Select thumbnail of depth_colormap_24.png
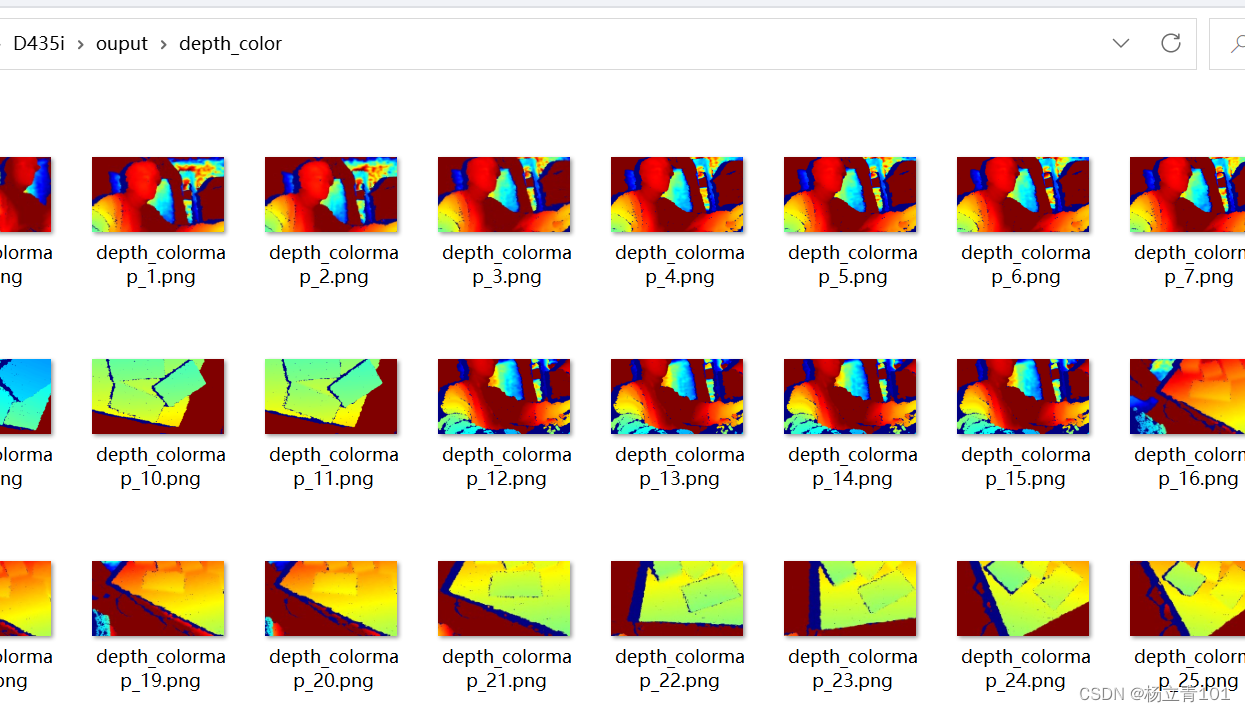The height and width of the screenshot is (712, 1245). 1023,599
